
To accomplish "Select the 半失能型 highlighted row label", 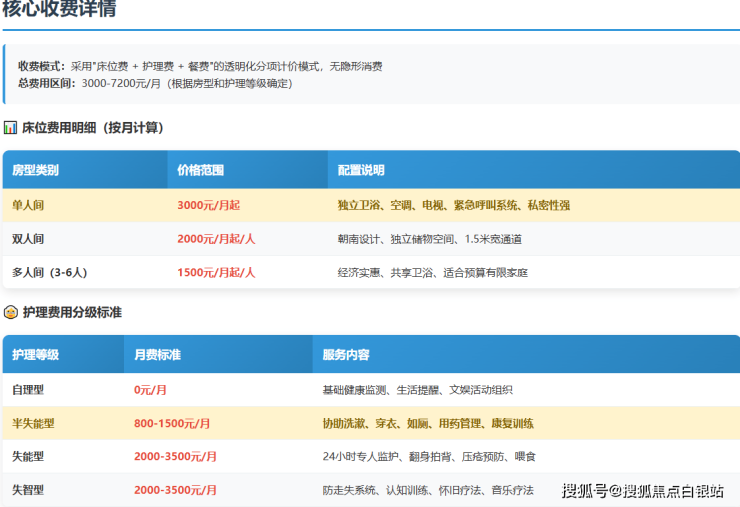I will point(34,423).
